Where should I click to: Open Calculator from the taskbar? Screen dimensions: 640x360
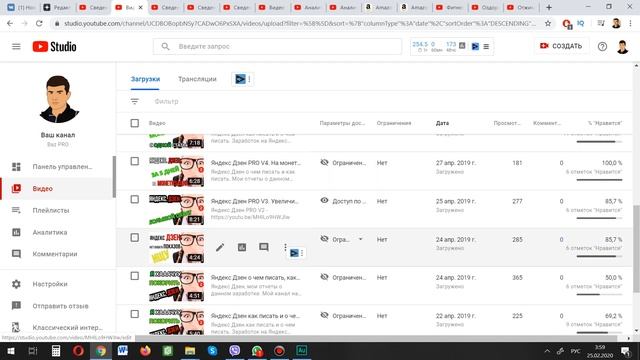point(56,351)
